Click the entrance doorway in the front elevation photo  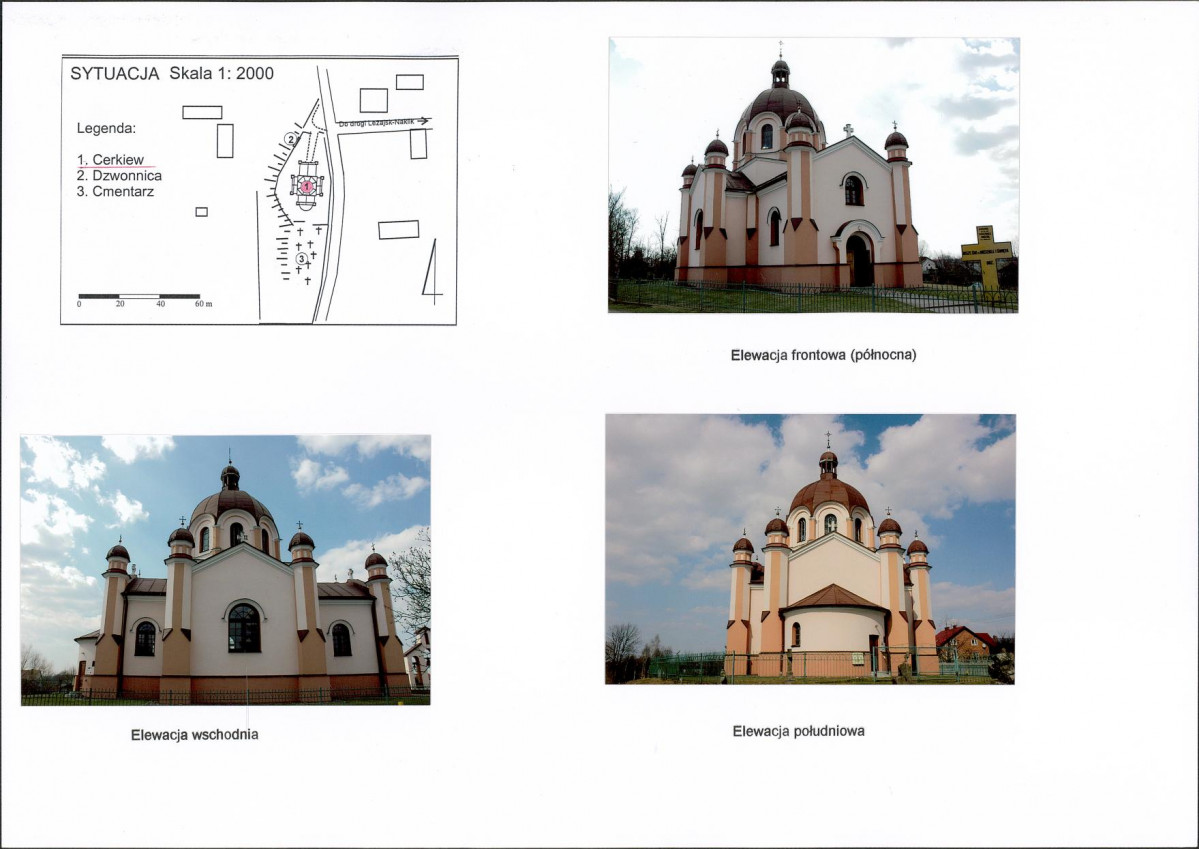click(x=859, y=261)
